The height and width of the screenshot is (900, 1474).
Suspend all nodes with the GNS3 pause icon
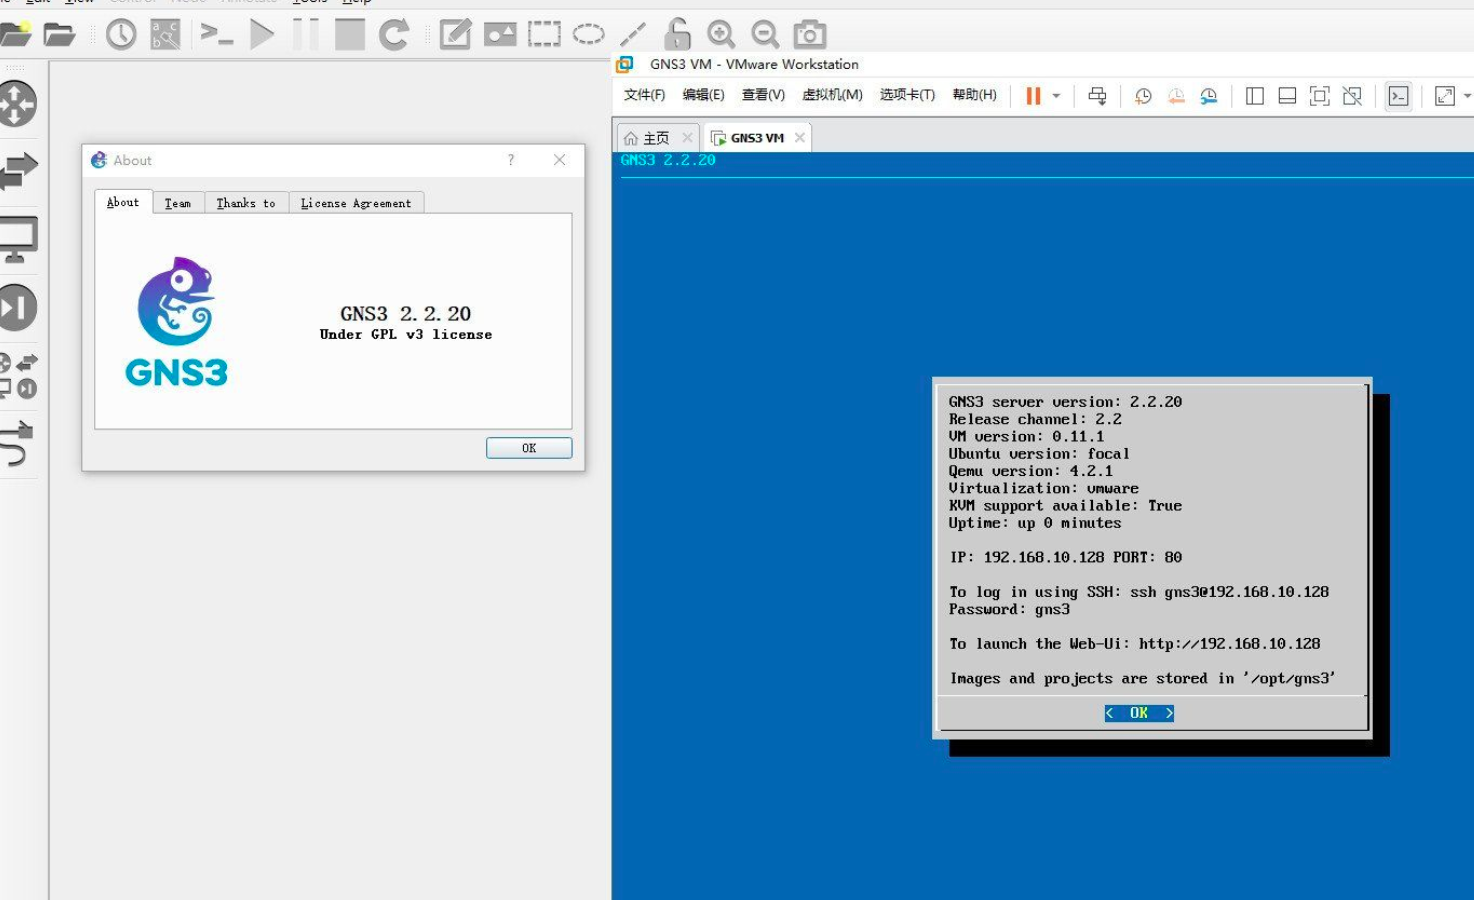tap(306, 35)
